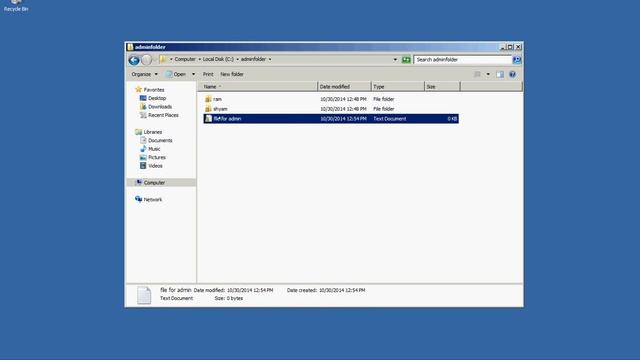Click Text Document type in selected row
Viewport: 640px width, 360px height.
click(390, 119)
